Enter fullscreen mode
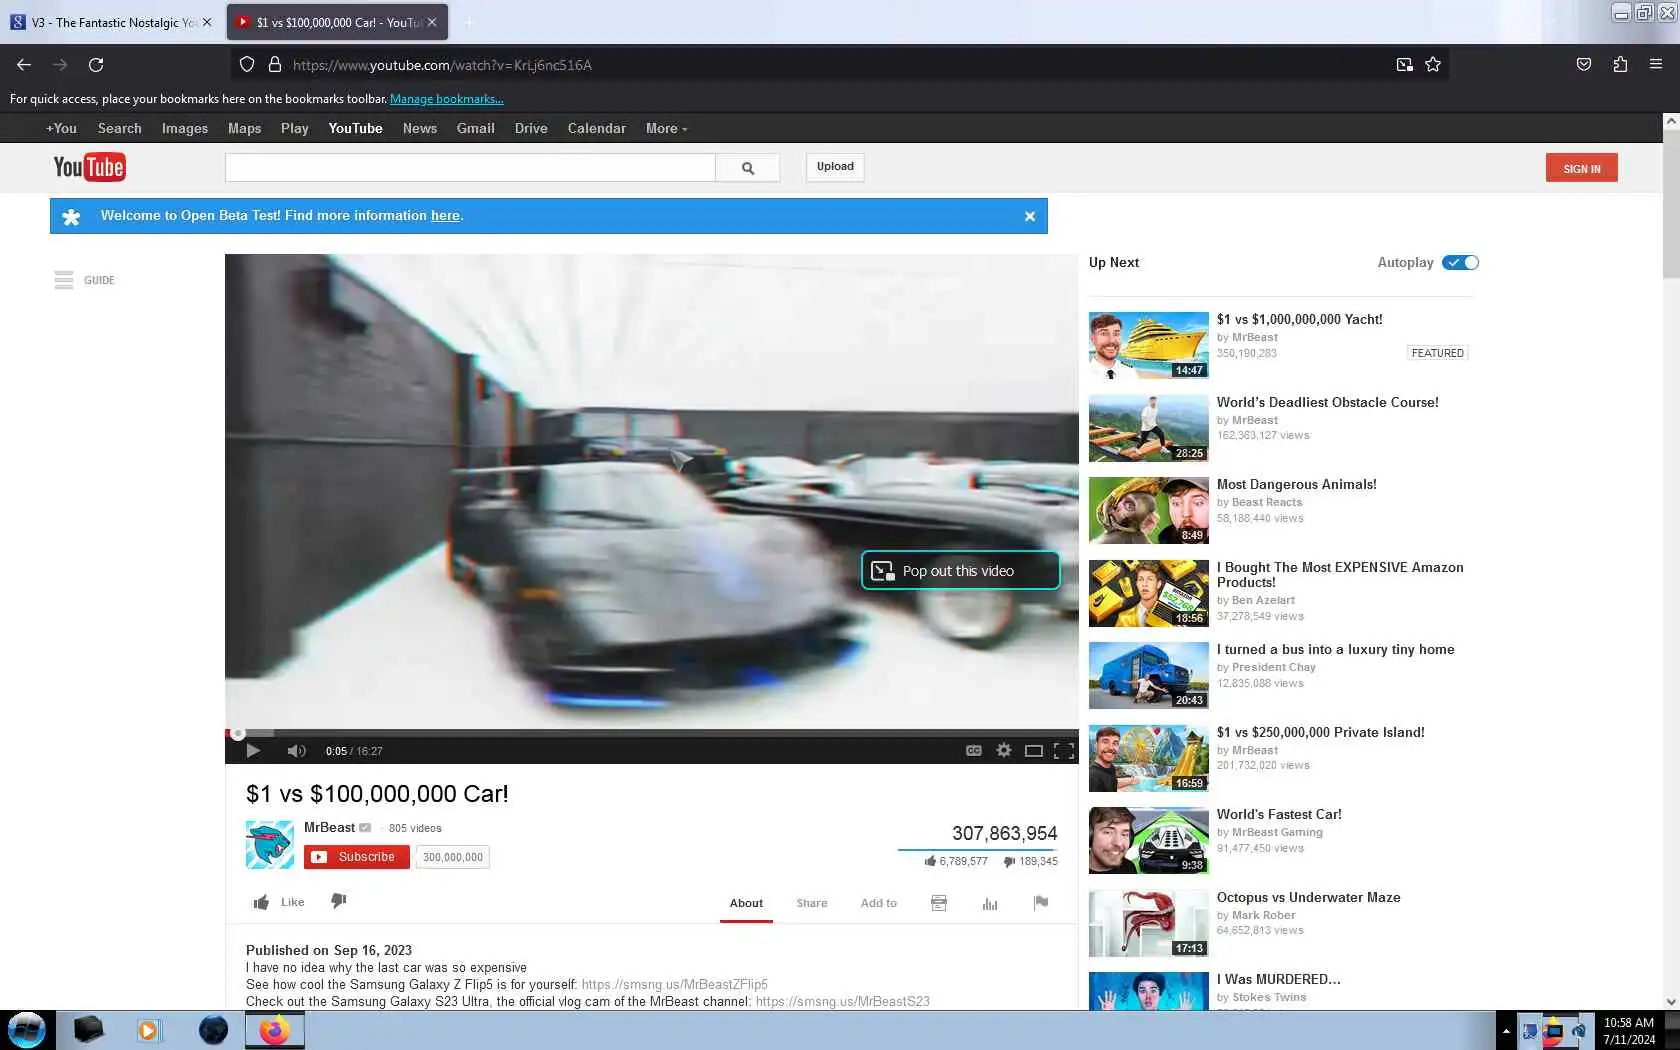This screenshot has width=1680, height=1050. [x=1064, y=750]
